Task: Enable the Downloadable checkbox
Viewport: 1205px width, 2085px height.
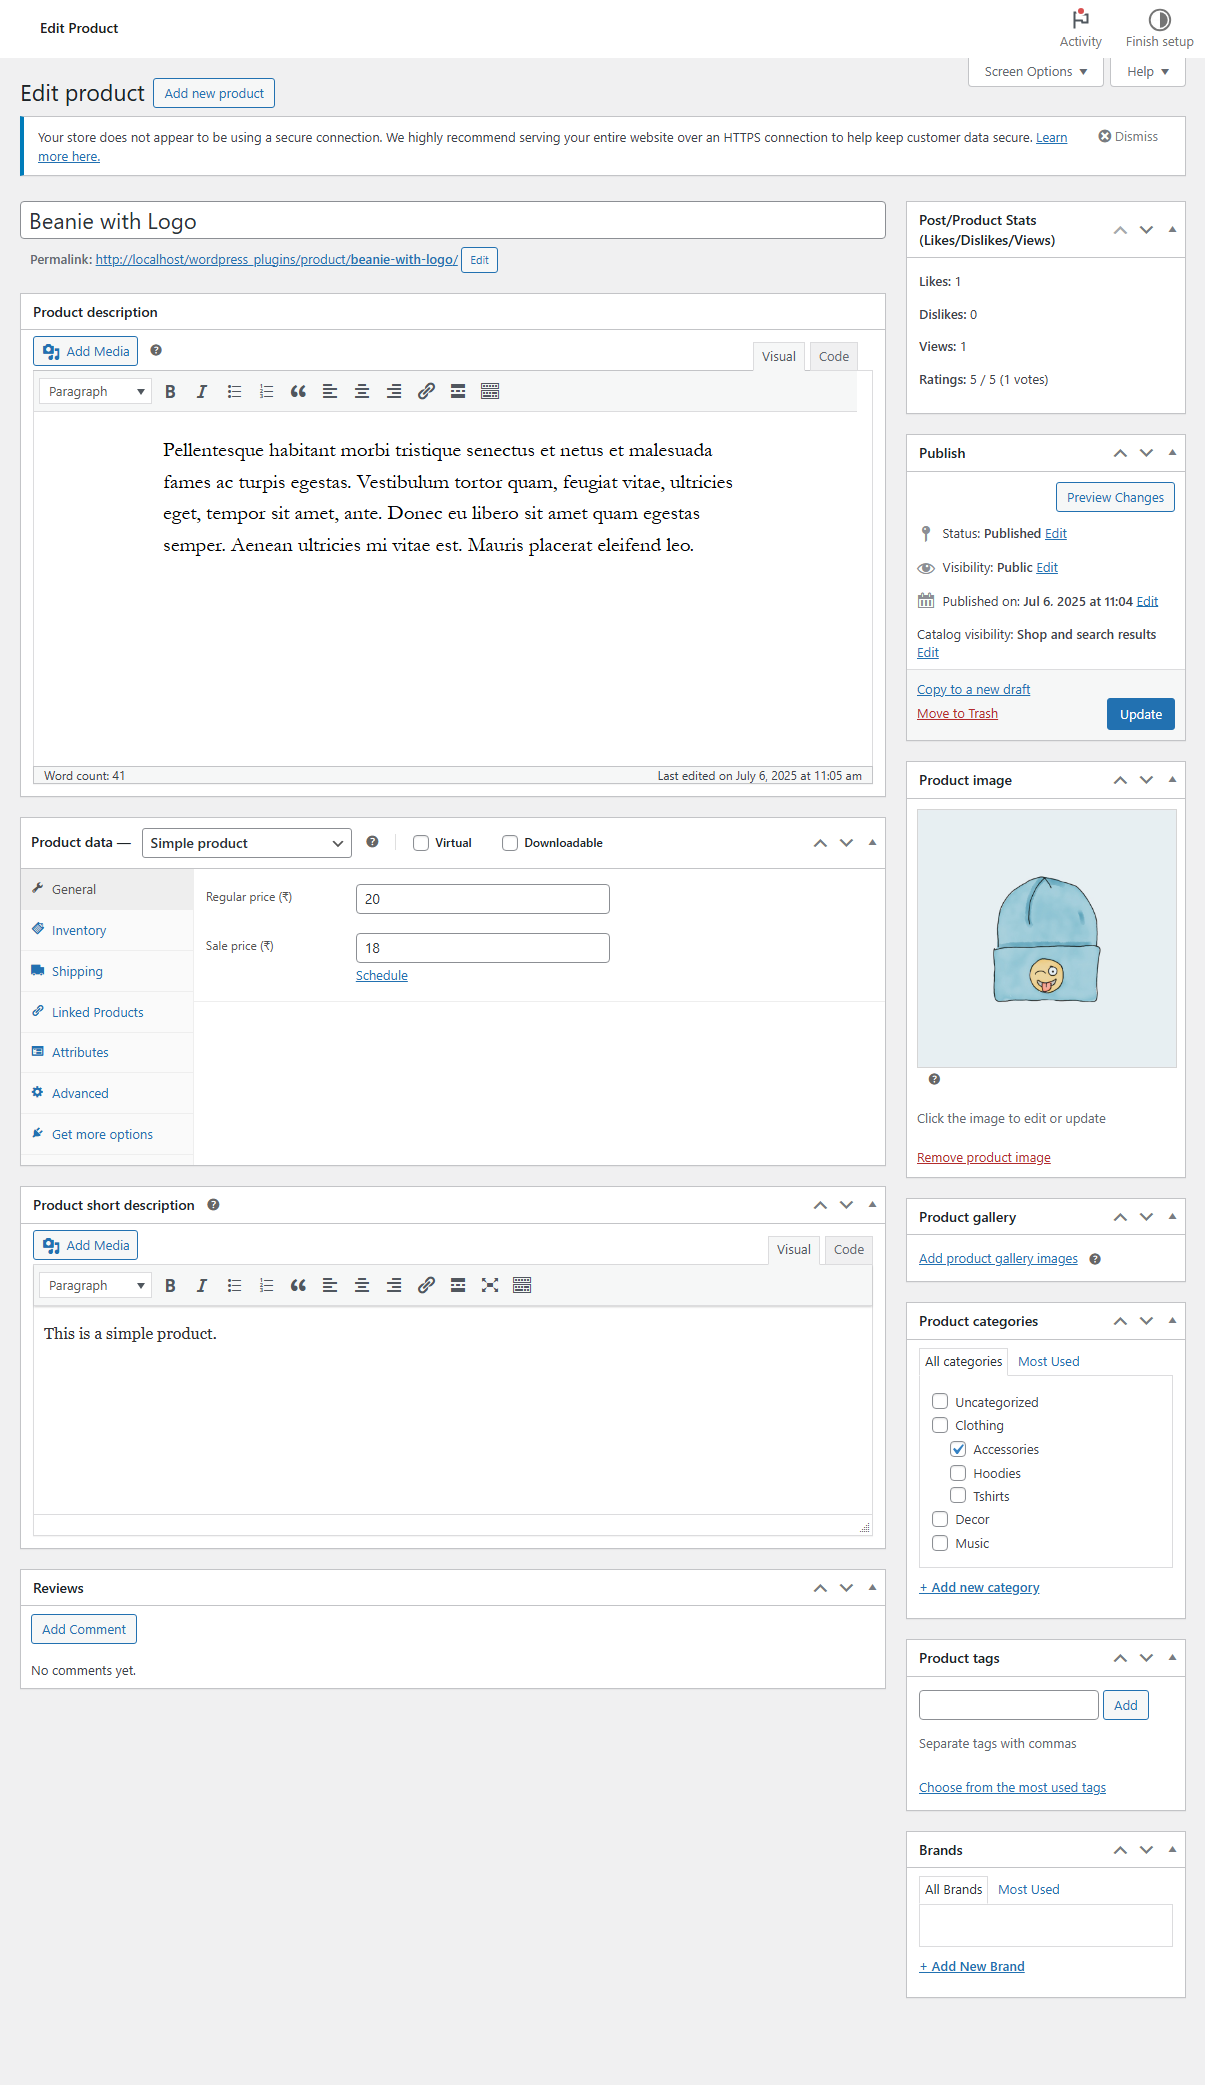Action: [510, 843]
